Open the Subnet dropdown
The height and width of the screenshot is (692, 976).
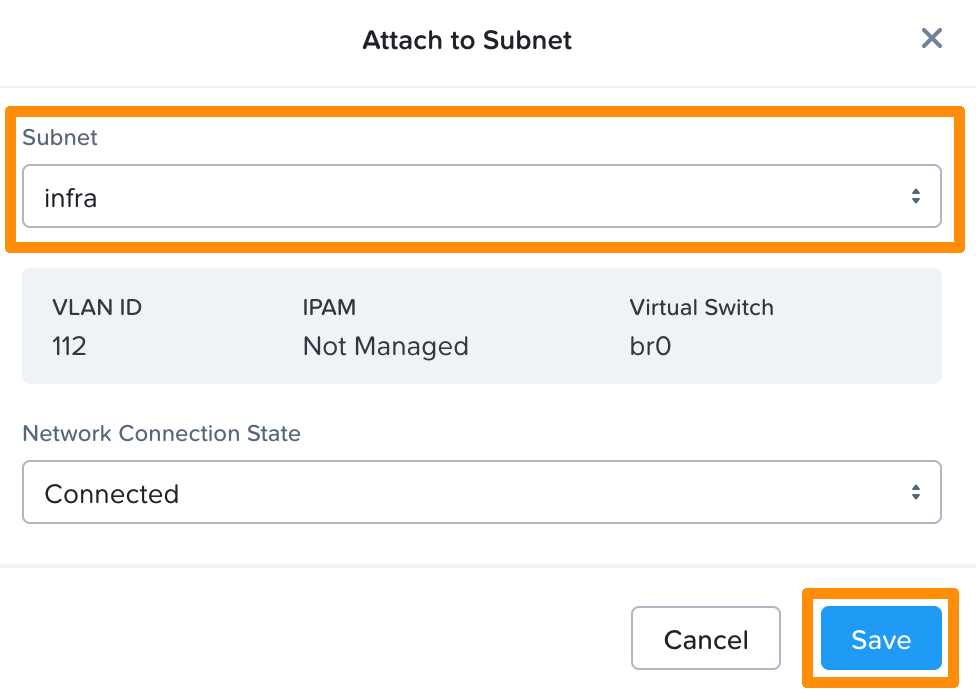tap(483, 196)
